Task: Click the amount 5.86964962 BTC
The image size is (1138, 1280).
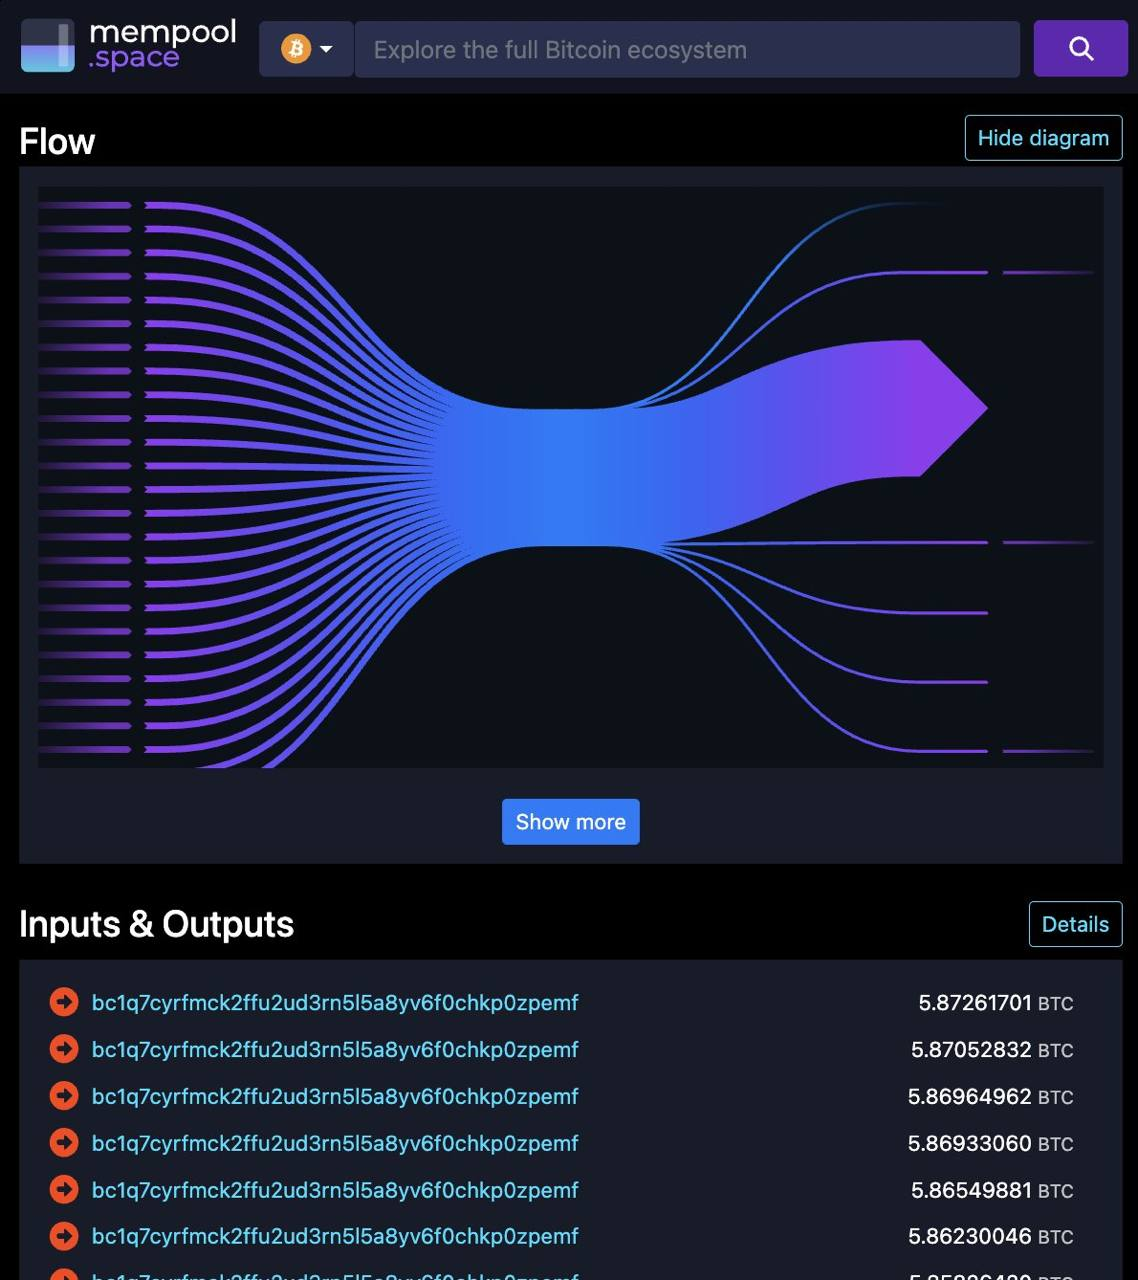Action: pyautogui.click(x=990, y=1097)
